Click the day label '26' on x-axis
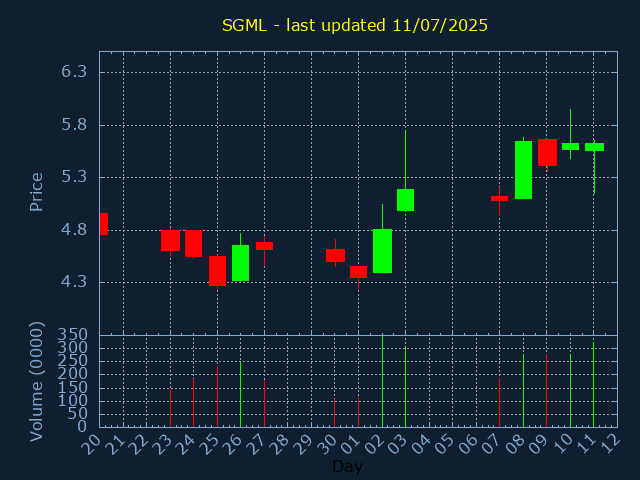Image resolution: width=640 pixels, height=480 pixels. [232, 444]
